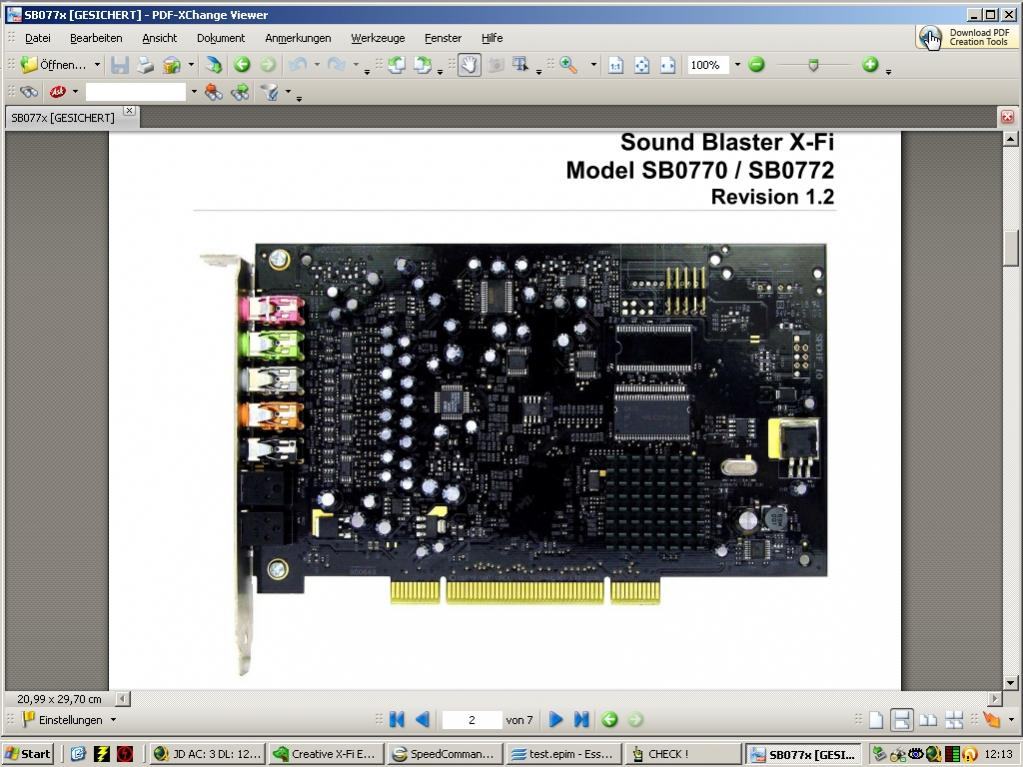The height and width of the screenshot is (767, 1023).
Task: Select the Snapshot tool icon
Action: (x=496, y=65)
